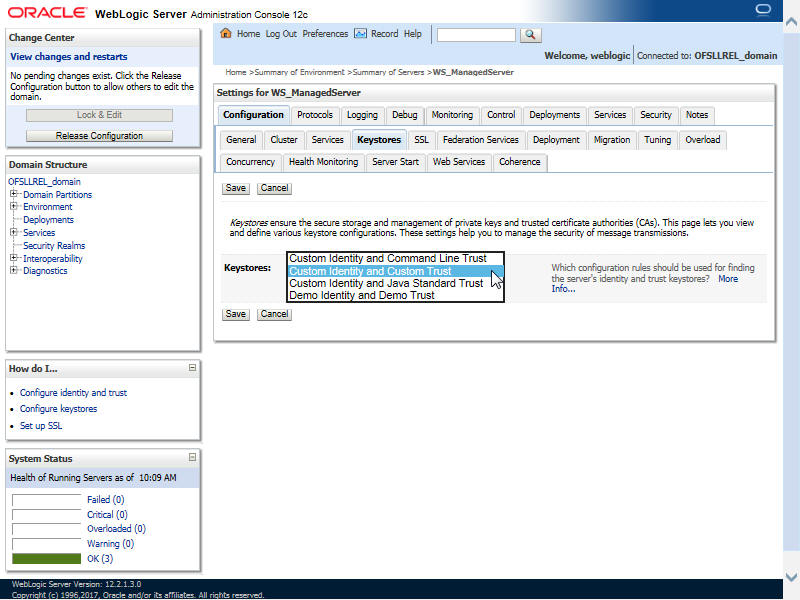Click the Failed (0) status link
The image size is (800, 600).
[x=106, y=499]
